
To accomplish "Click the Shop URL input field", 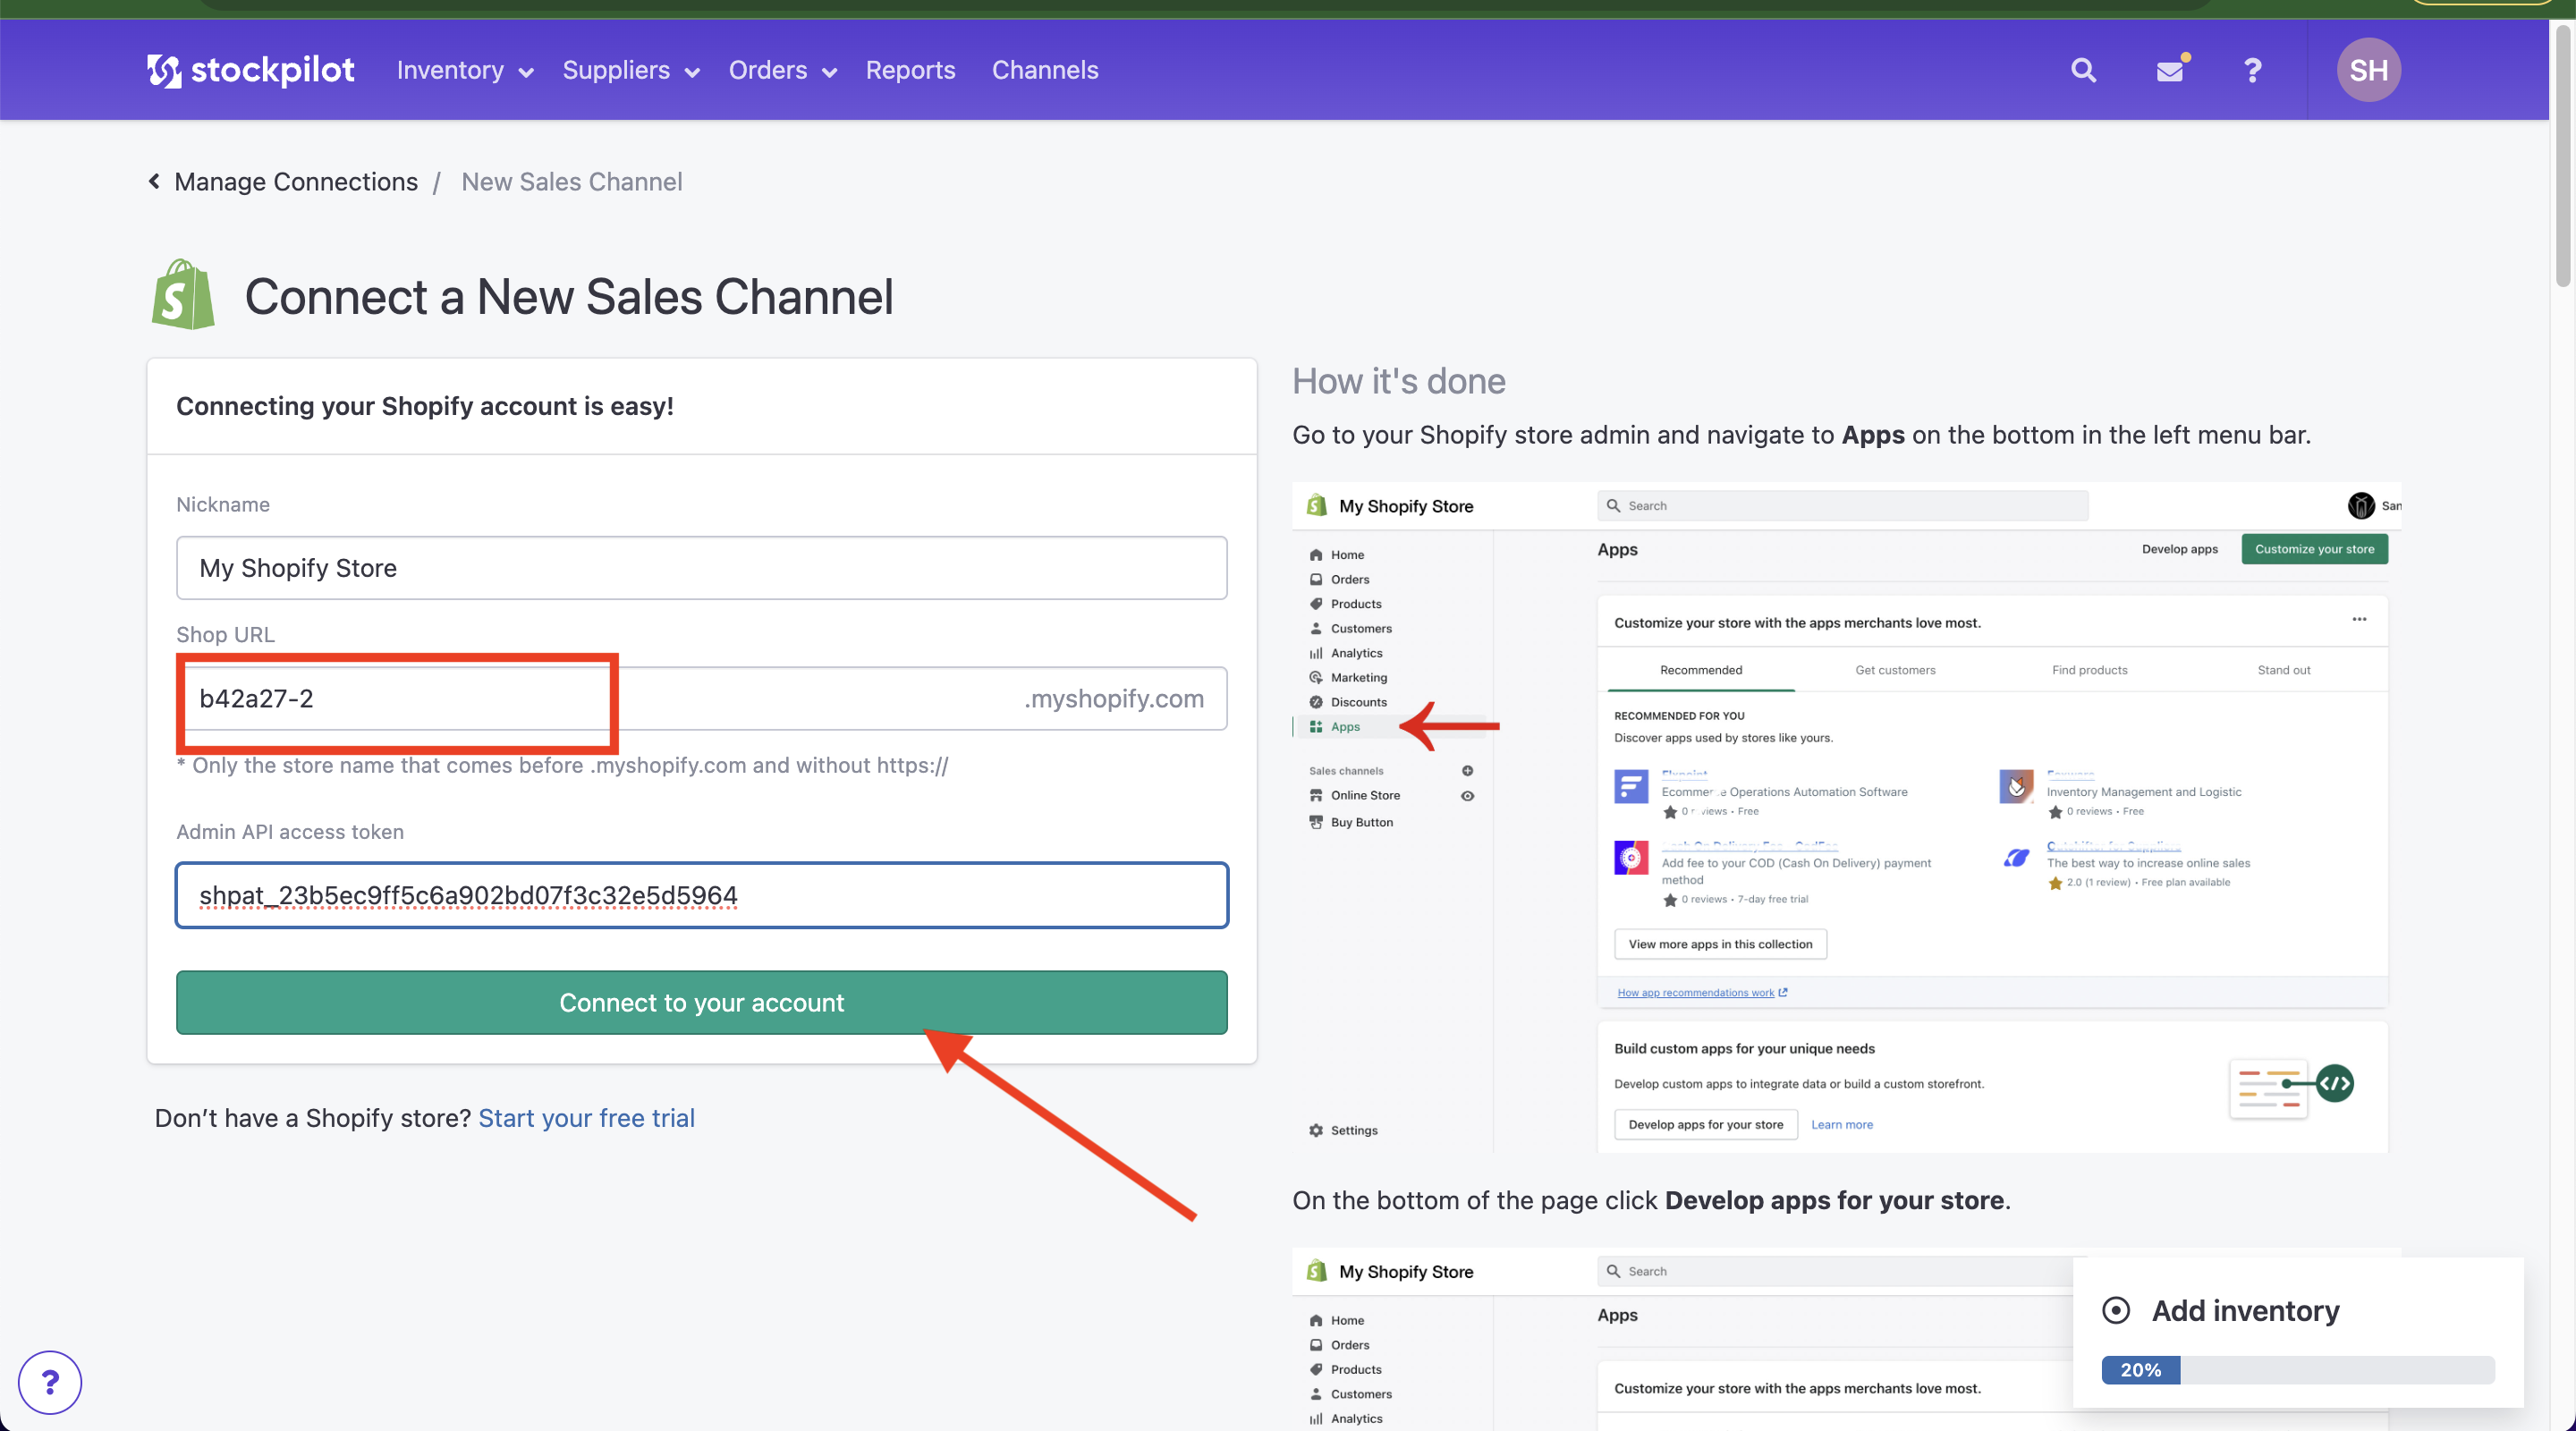I will (701, 699).
